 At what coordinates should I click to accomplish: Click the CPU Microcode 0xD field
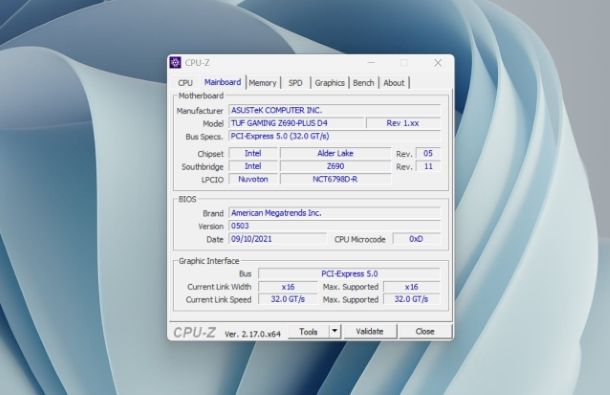416,239
